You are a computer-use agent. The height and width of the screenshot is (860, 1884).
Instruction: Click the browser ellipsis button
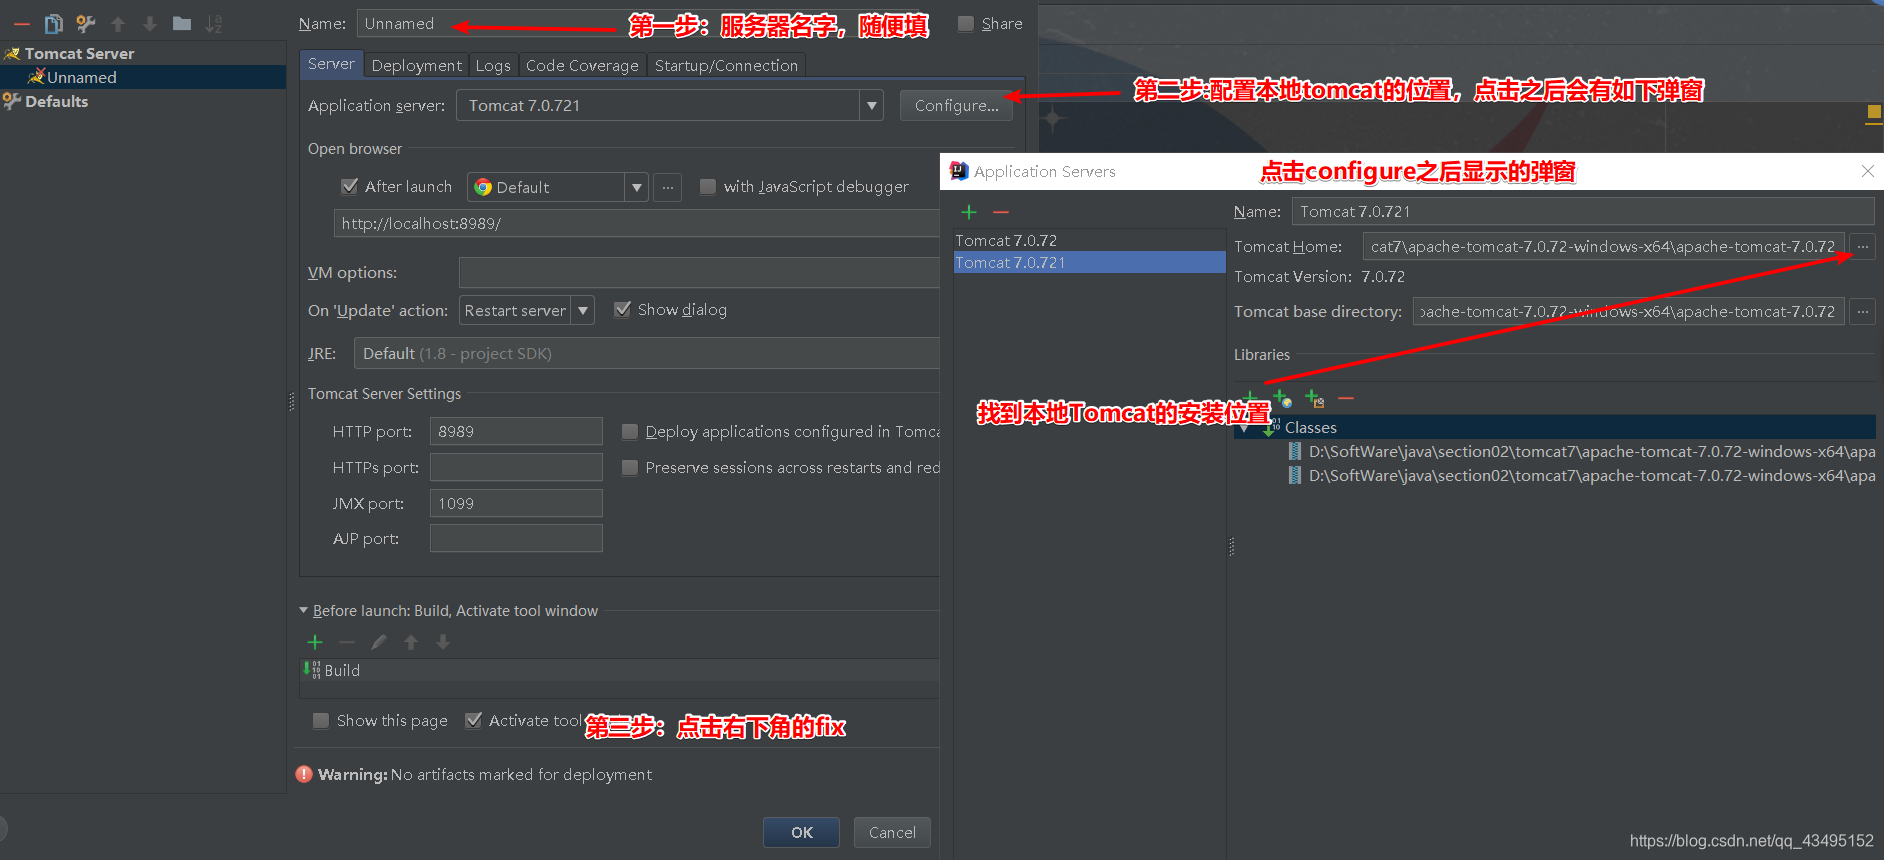coord(668,187)
